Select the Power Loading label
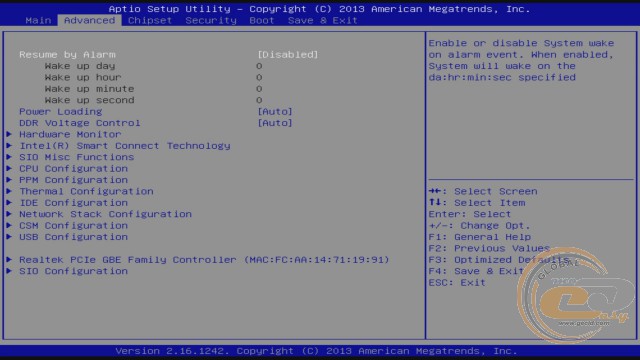The image size is (640, 360). [60, 112]
